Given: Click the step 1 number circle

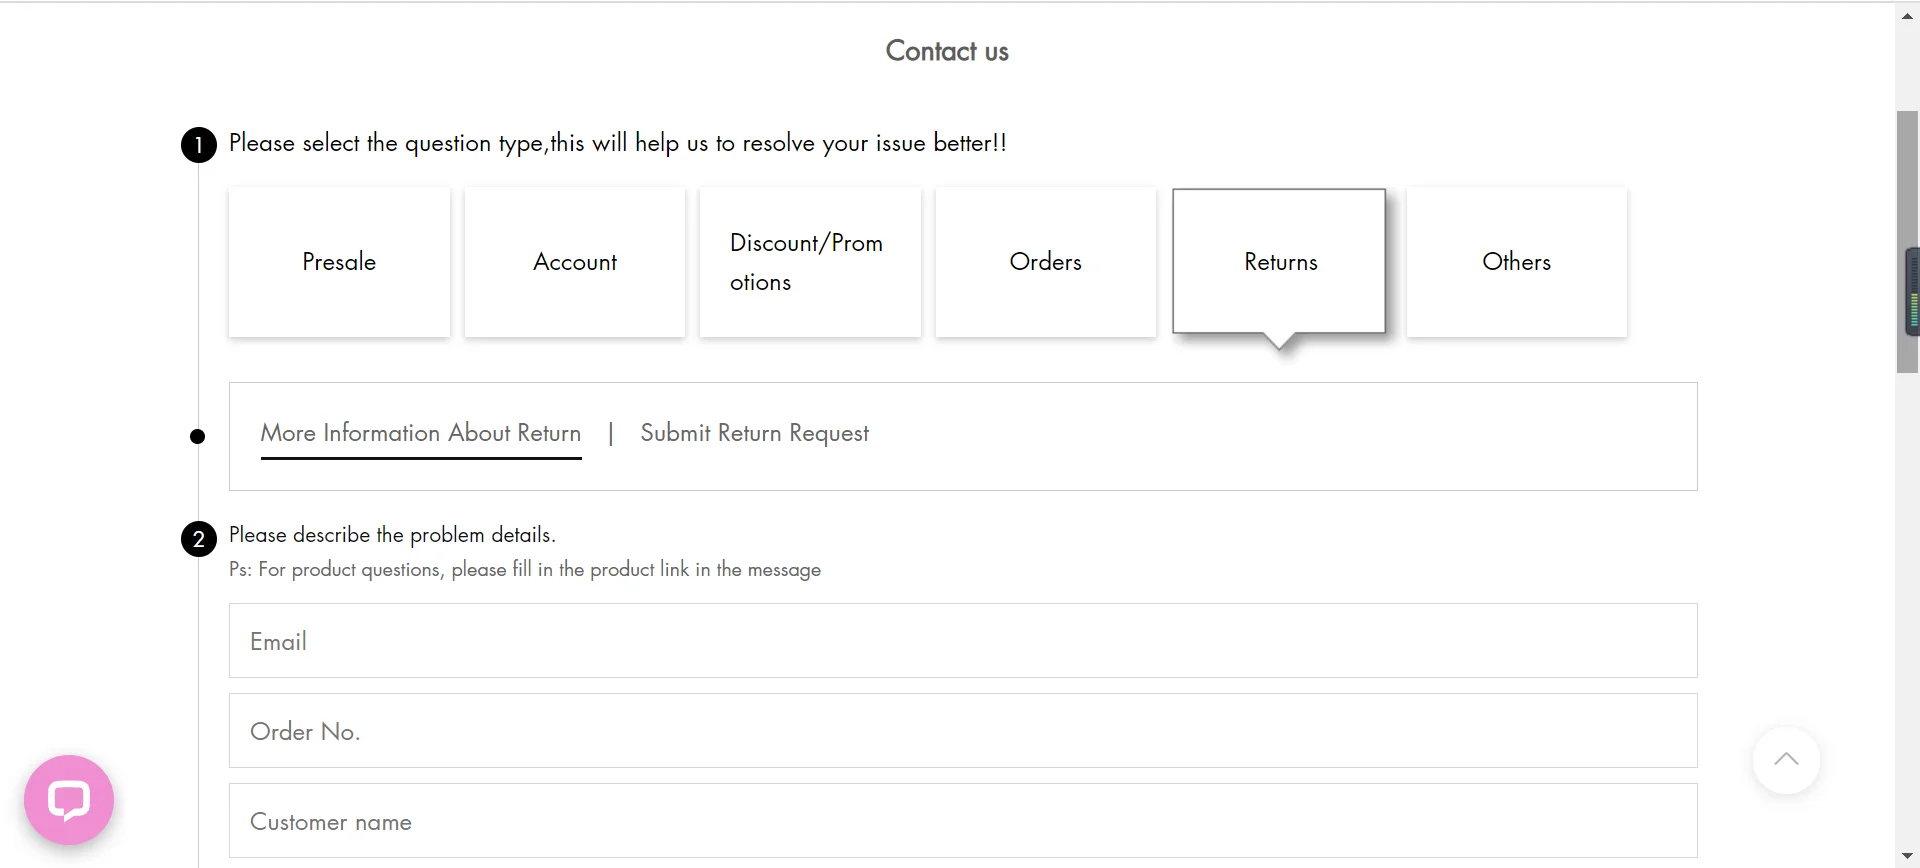Looking at the screenshot, I should (198, 145).
